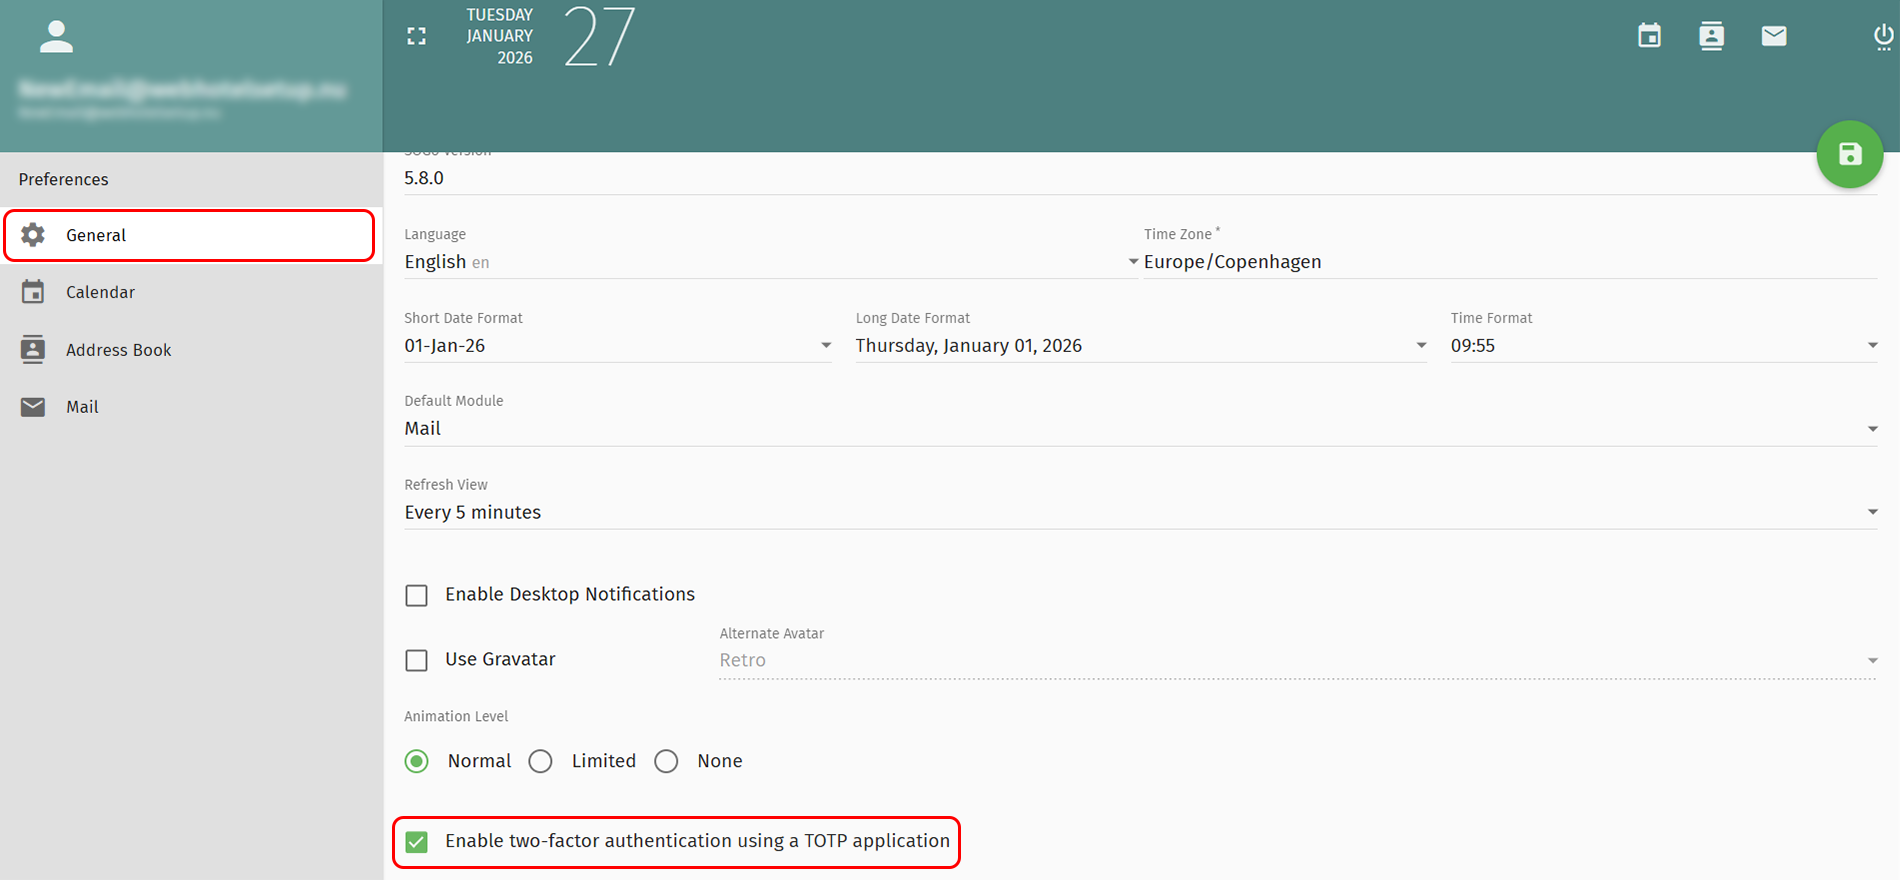The image size is (1900, 880).
Task: Expand the Refresh View dropdown
Action: coord(1140,513)
